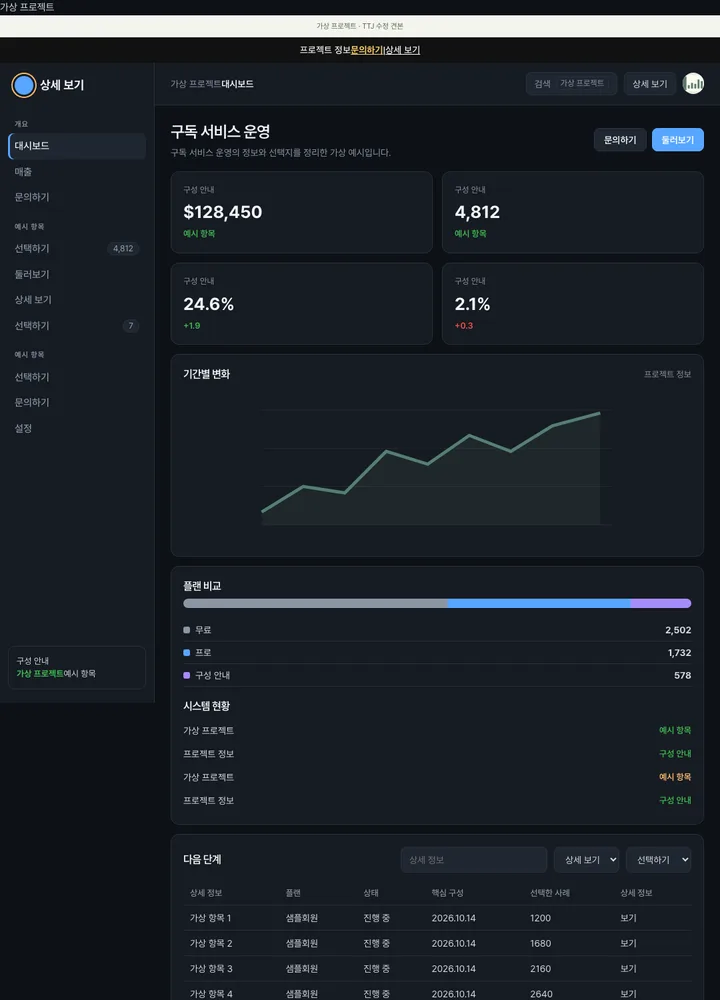
Task: Click 대시보드 in the header breadcrumb
Action: (x=237, y=84)
